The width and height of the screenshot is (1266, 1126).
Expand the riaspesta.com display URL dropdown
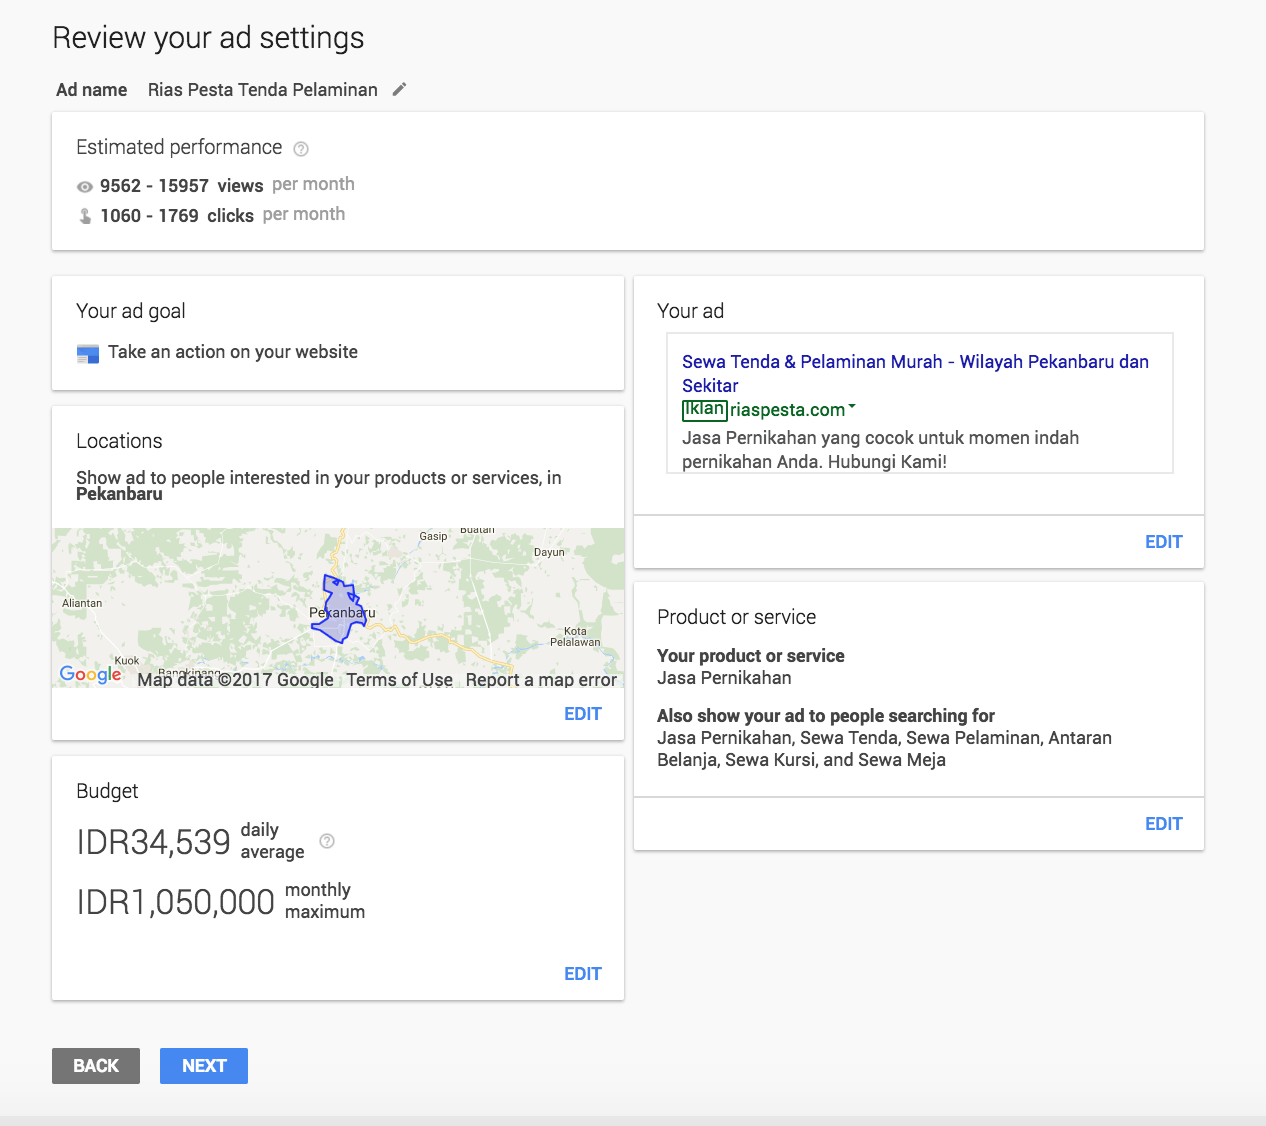[851, 408]
